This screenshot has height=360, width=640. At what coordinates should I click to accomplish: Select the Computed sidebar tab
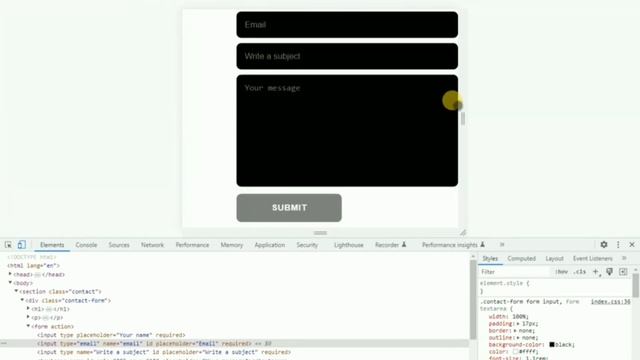point(521,258)
